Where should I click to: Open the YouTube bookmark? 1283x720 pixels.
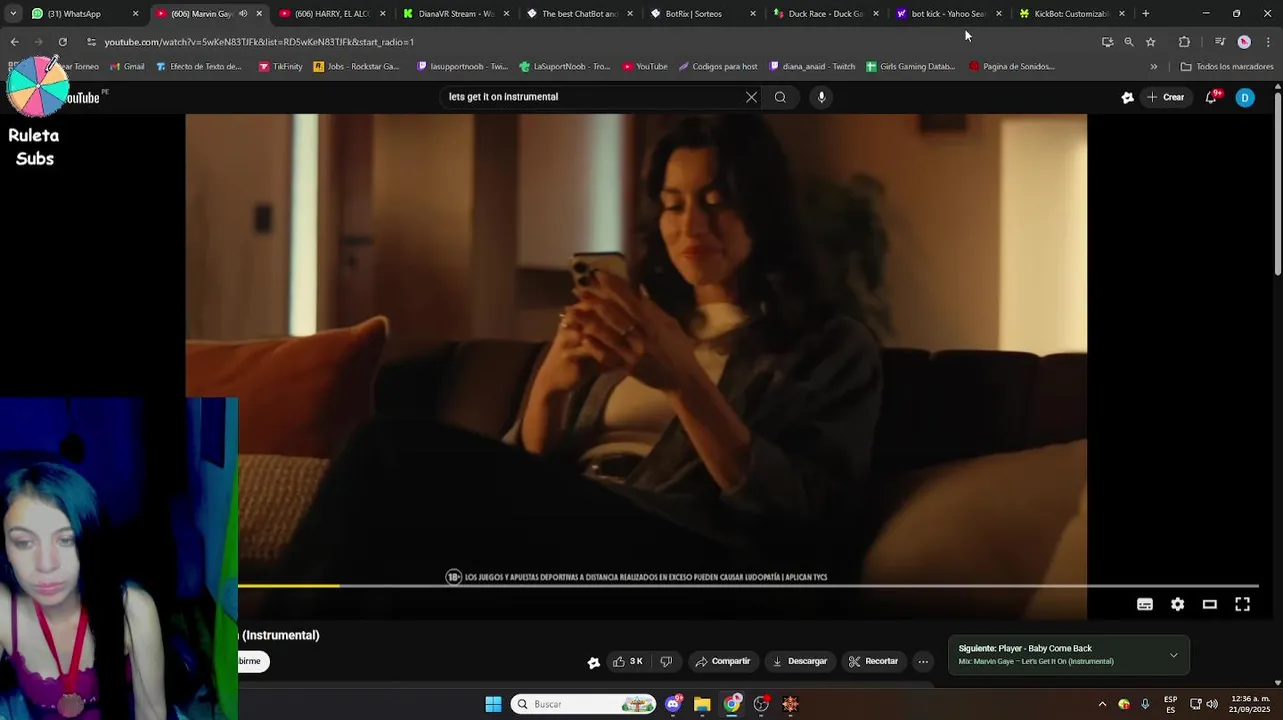[644, 67]
